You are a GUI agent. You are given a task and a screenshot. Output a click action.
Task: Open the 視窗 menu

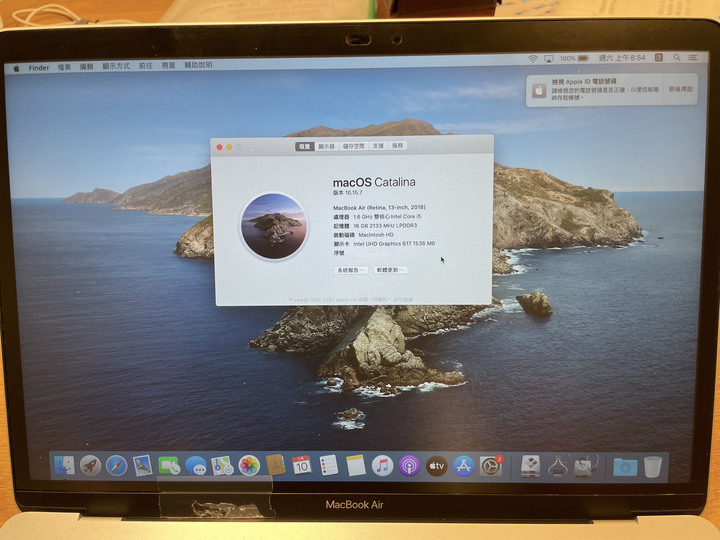tap(168, 65)
